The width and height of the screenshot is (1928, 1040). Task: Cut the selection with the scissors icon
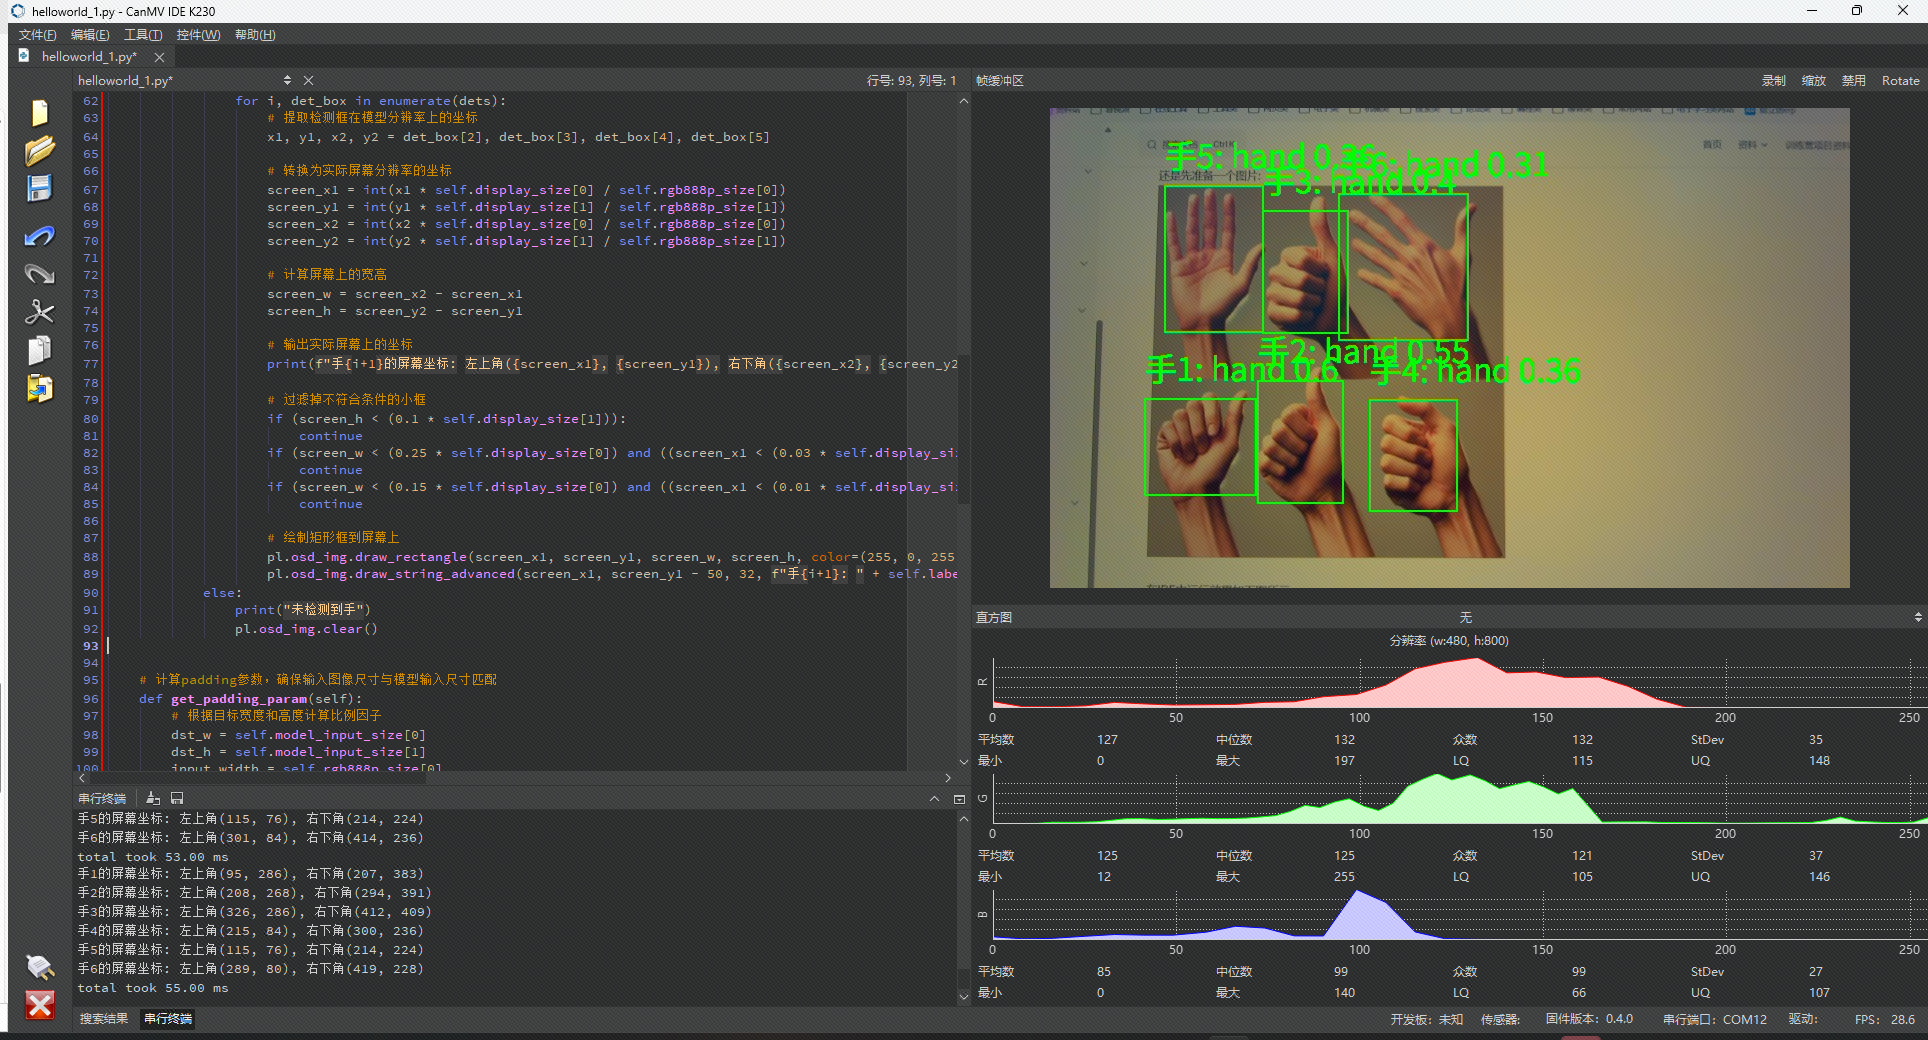point(39,312)
